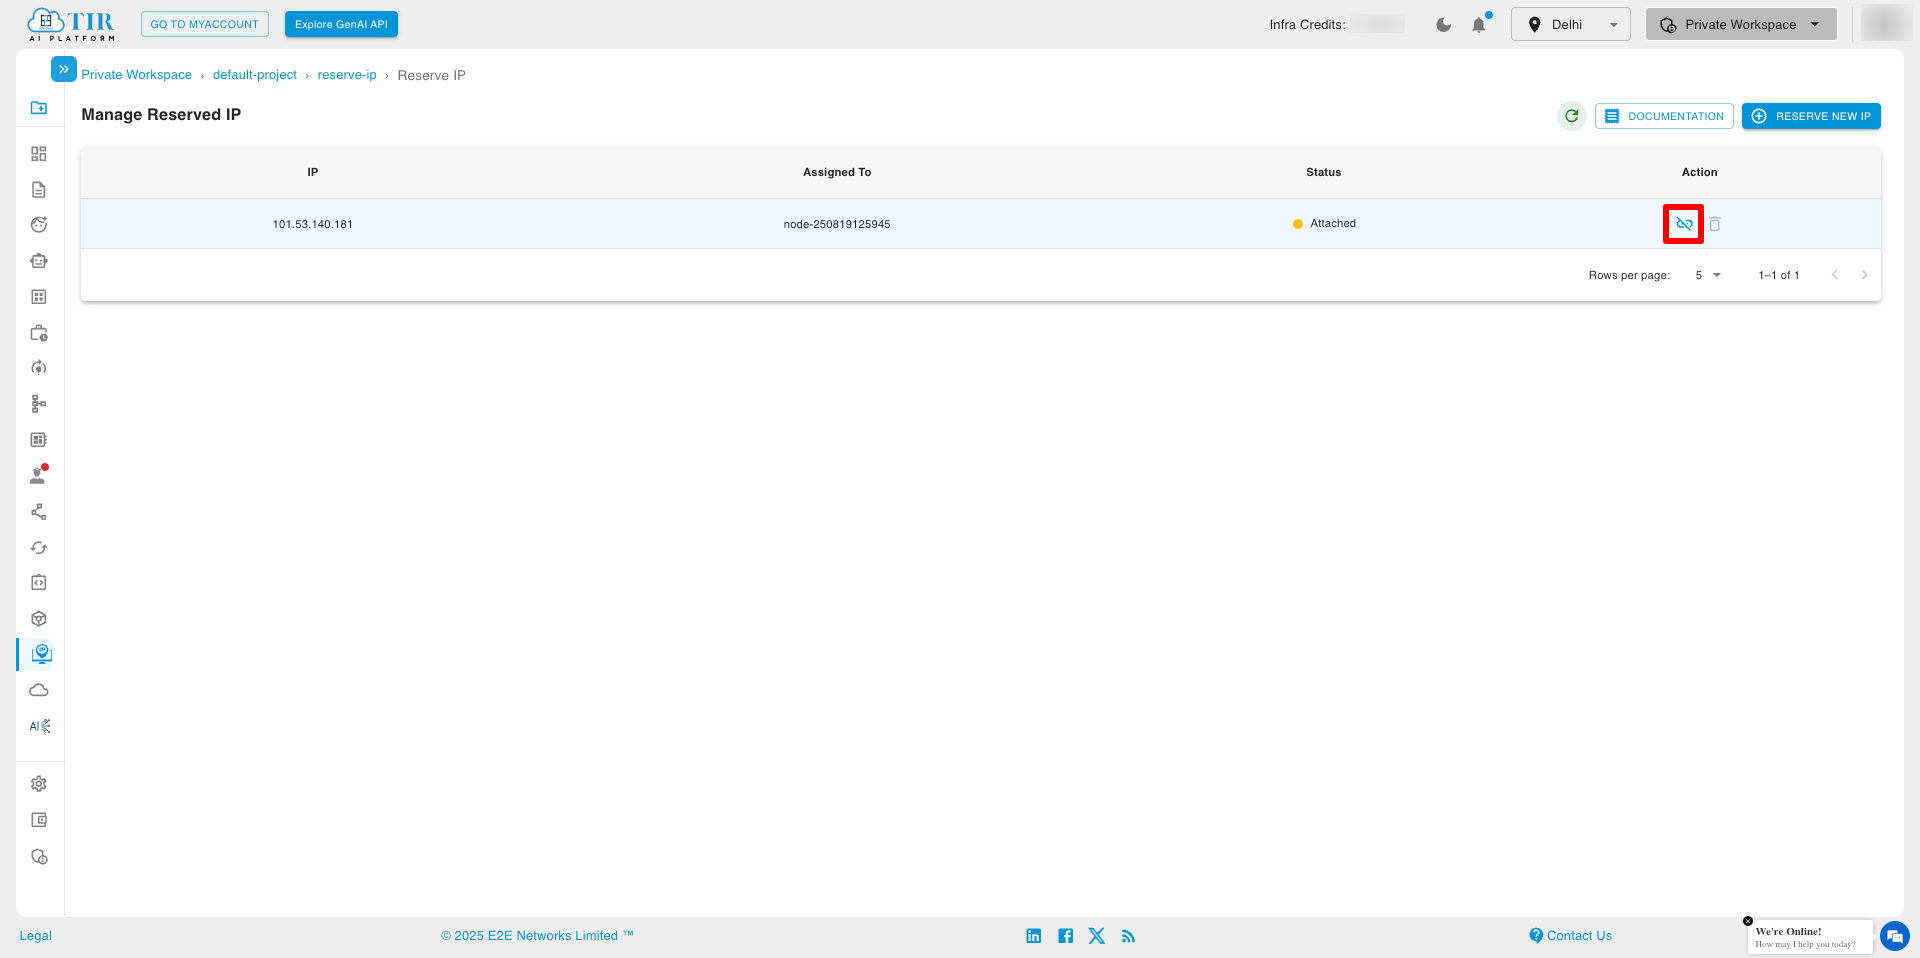Click reserve-ip in the breadcrumb trail
Viewport: 1920px width, 958px height.
[x=347, y=75]
